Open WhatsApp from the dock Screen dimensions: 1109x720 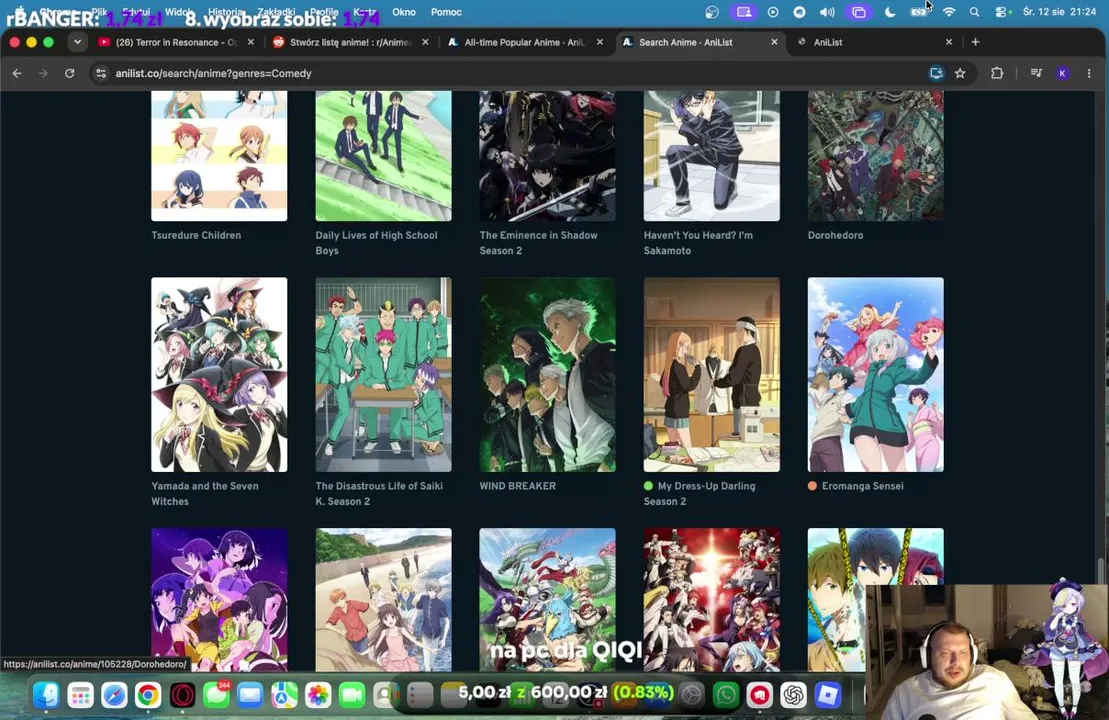[726, 695]
